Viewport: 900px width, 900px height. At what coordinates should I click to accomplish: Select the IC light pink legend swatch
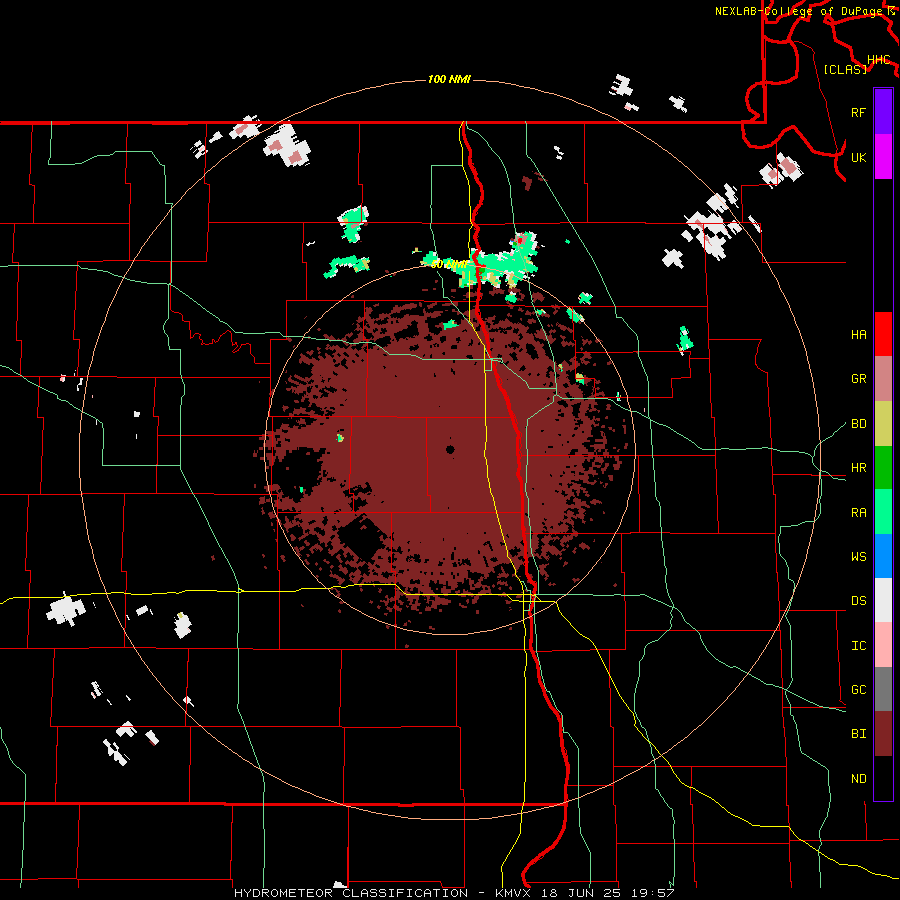883,645
